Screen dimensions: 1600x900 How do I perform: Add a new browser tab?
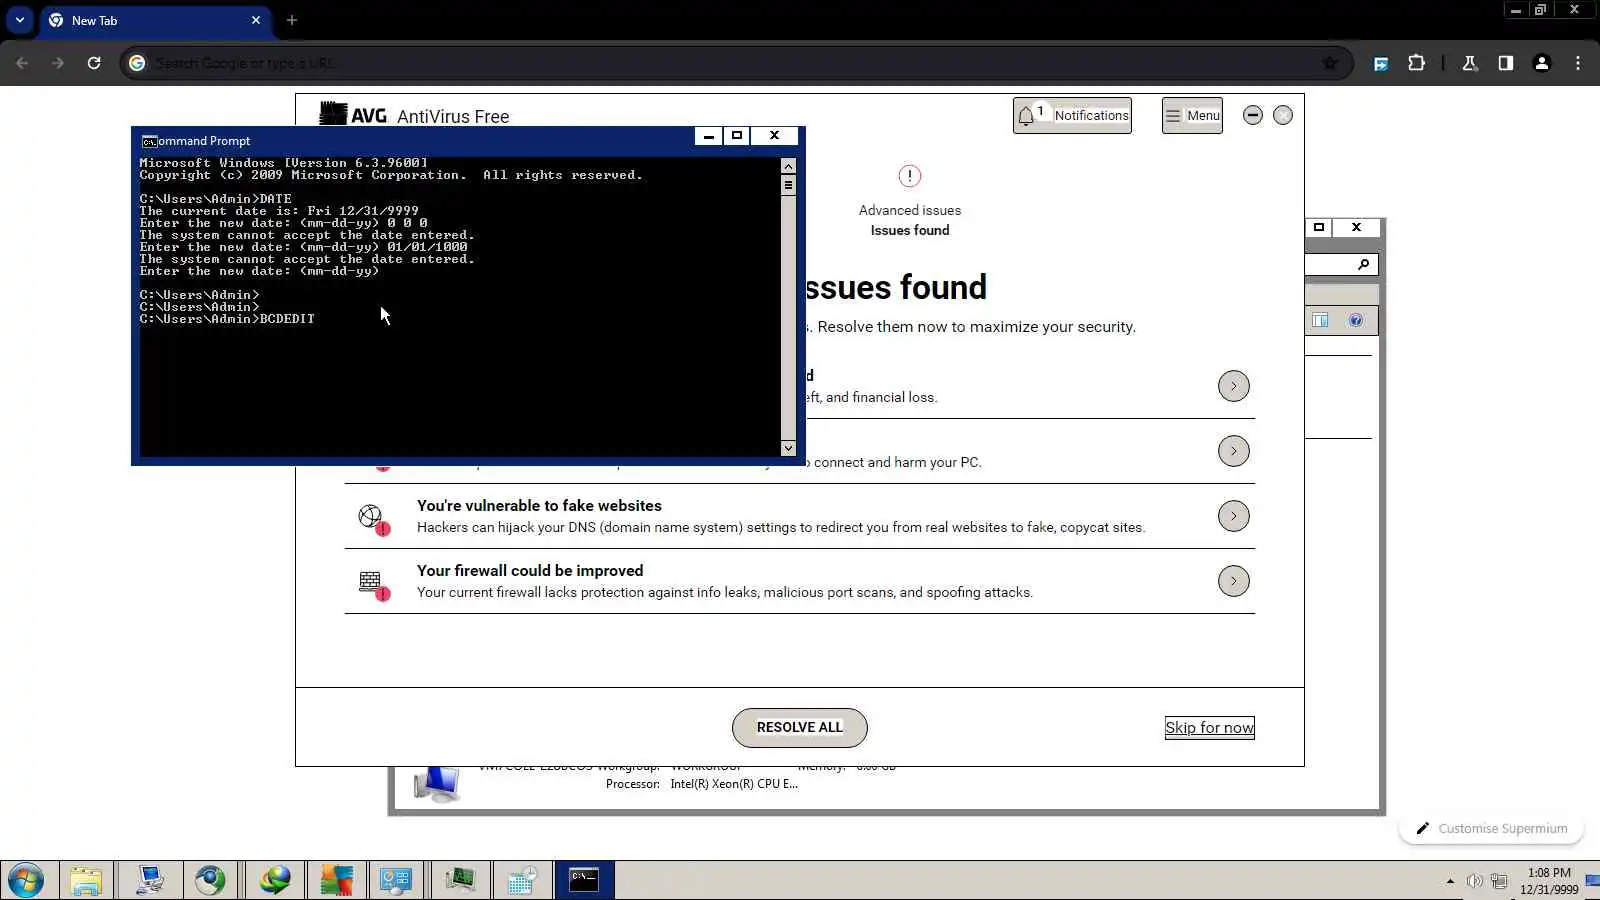pos(292,20)
